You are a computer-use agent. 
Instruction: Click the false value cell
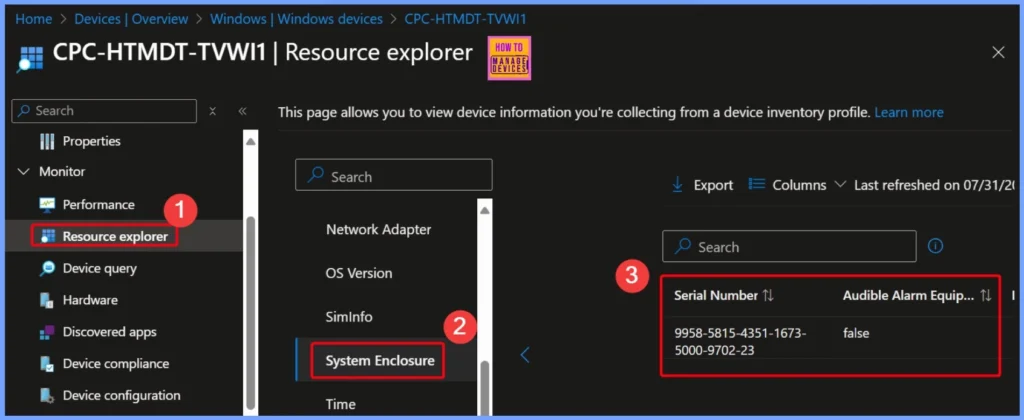coord(856,334)
